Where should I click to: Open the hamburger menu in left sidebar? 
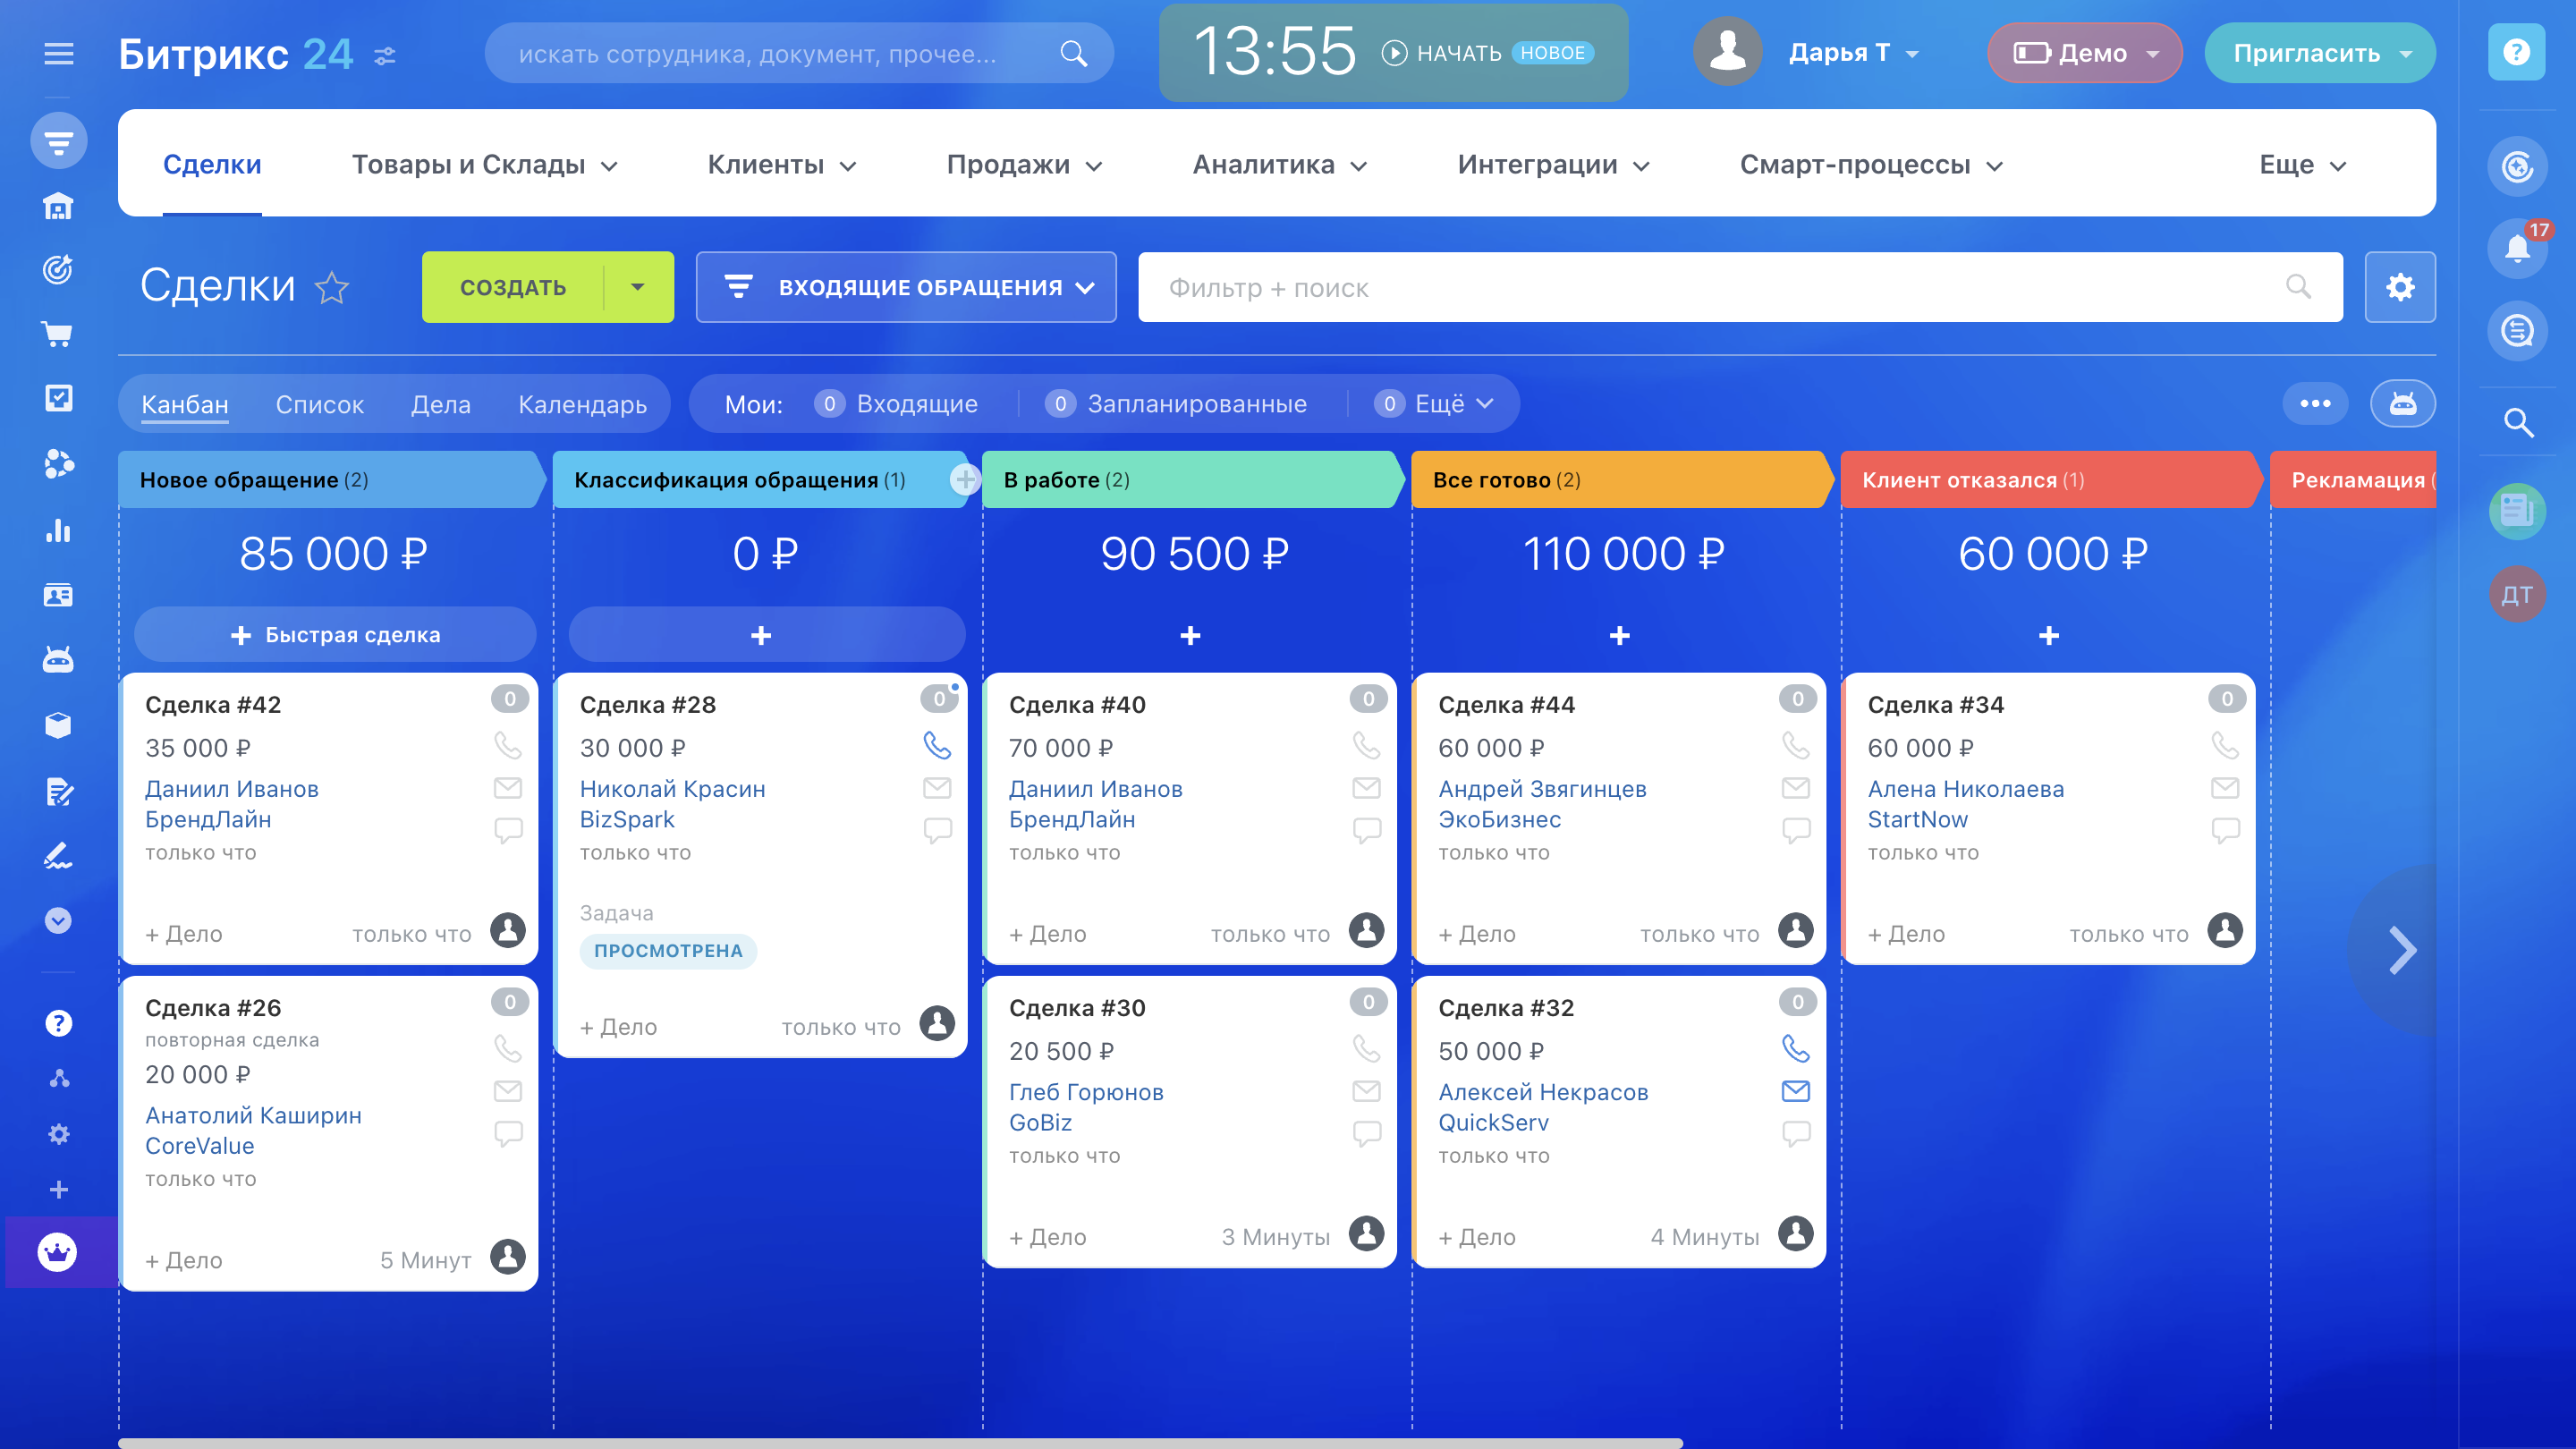pyautogui.click(x=58, y=53)
